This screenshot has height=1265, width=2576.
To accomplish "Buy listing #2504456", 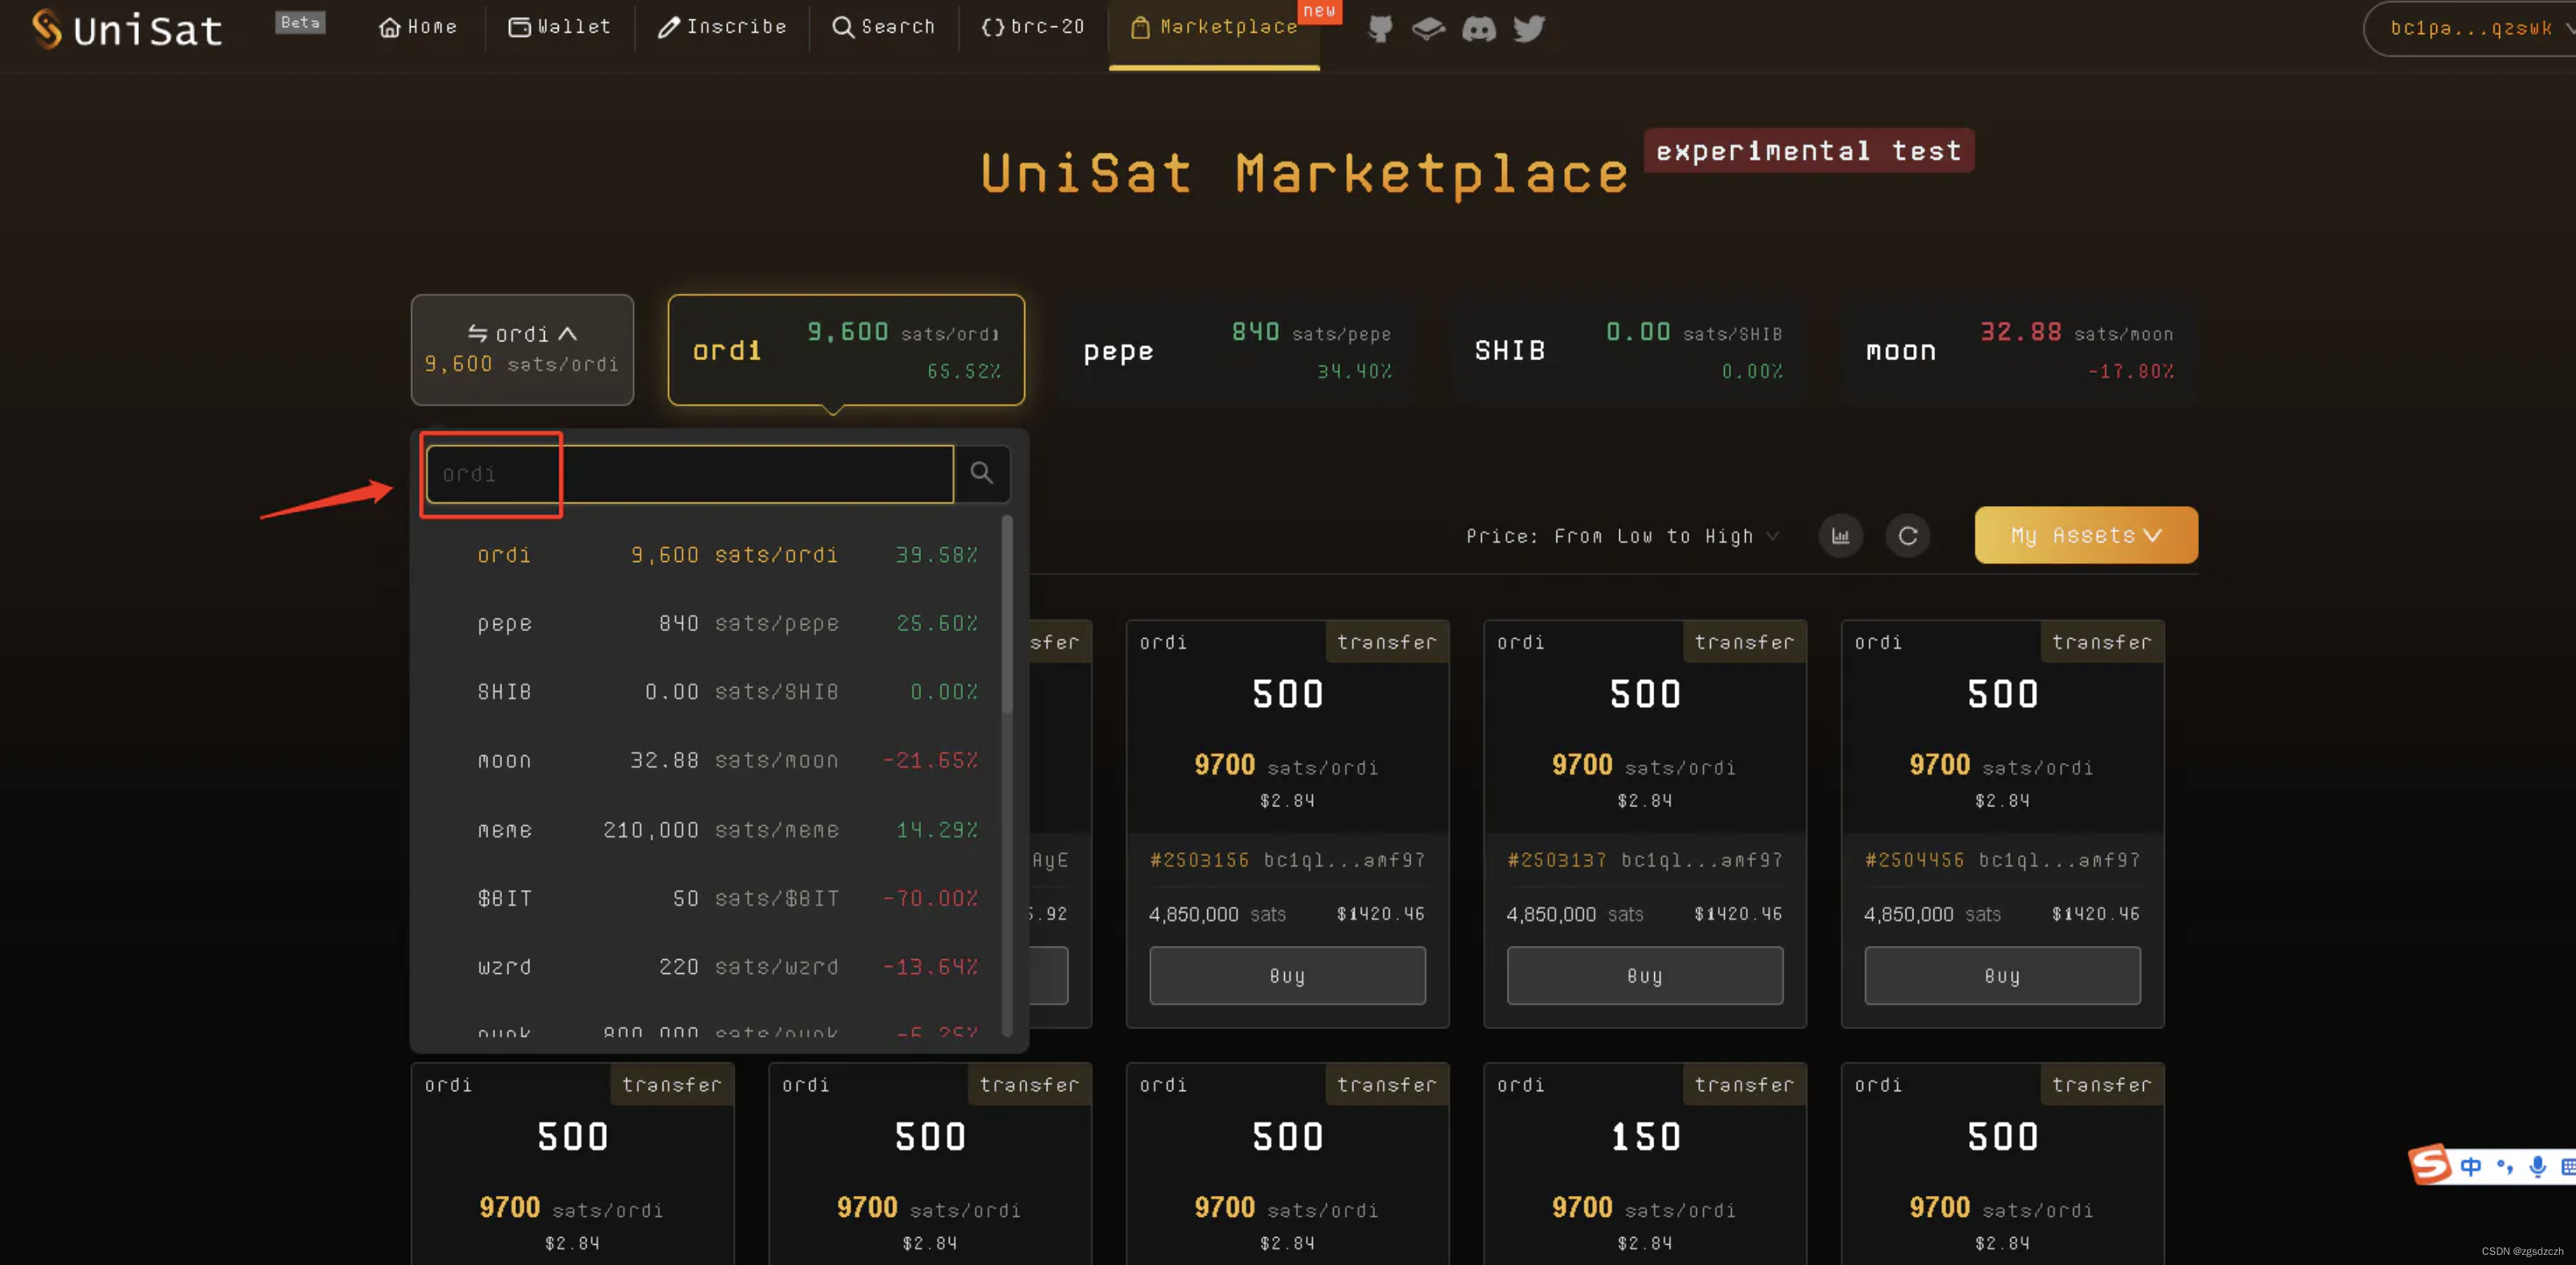I will tap(2002, 976).
